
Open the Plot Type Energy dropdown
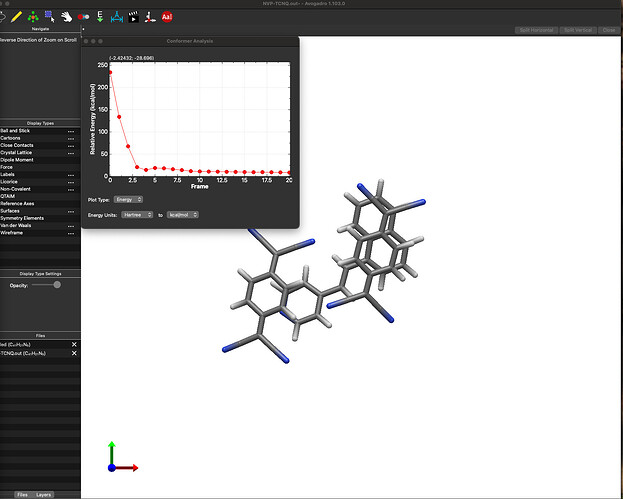[129, 199]
